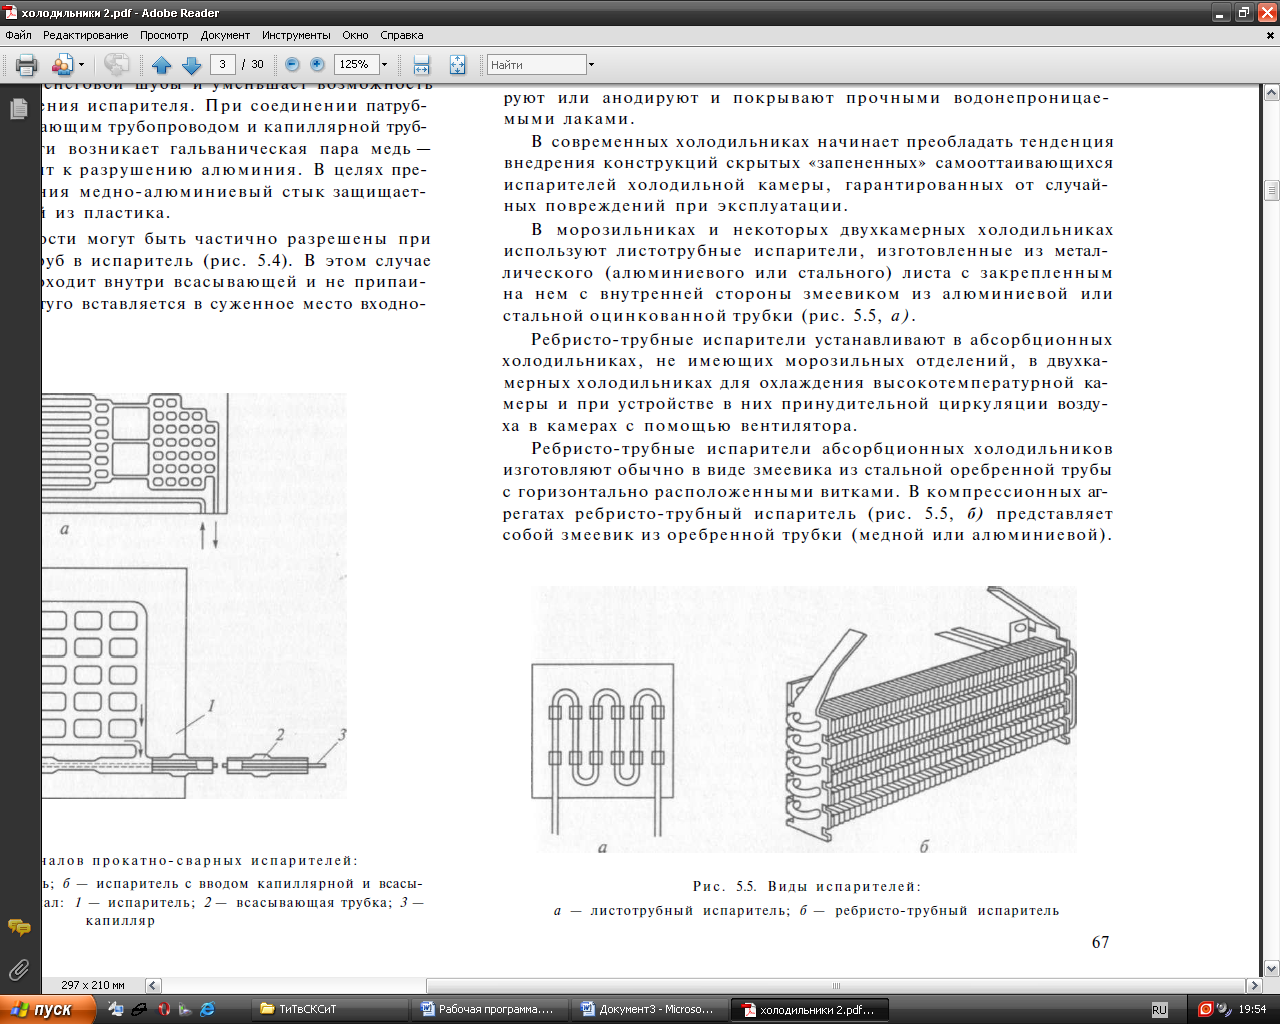Click Show Desktop icon in quick launch
The image size is (1280, 1024).
(116, 1009)
